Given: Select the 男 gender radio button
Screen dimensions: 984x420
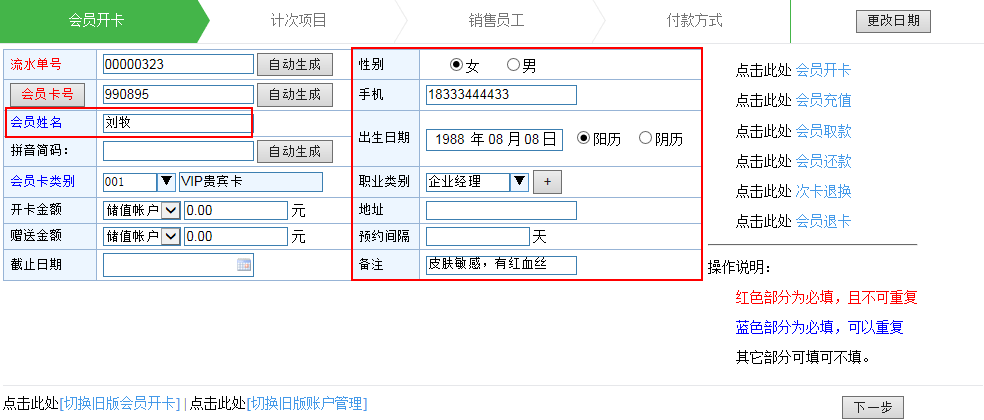Looking at the screenshot, I should [x=514, y=65].
